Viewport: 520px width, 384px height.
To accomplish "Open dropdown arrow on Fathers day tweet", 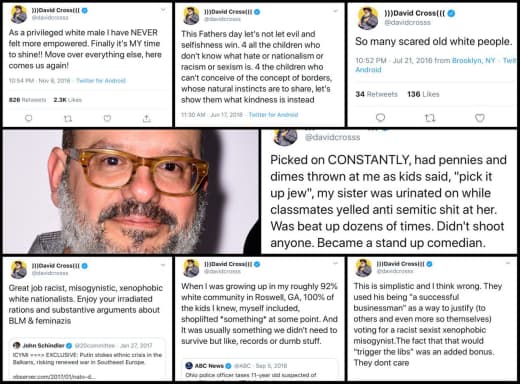I will (x=335, y=11).
